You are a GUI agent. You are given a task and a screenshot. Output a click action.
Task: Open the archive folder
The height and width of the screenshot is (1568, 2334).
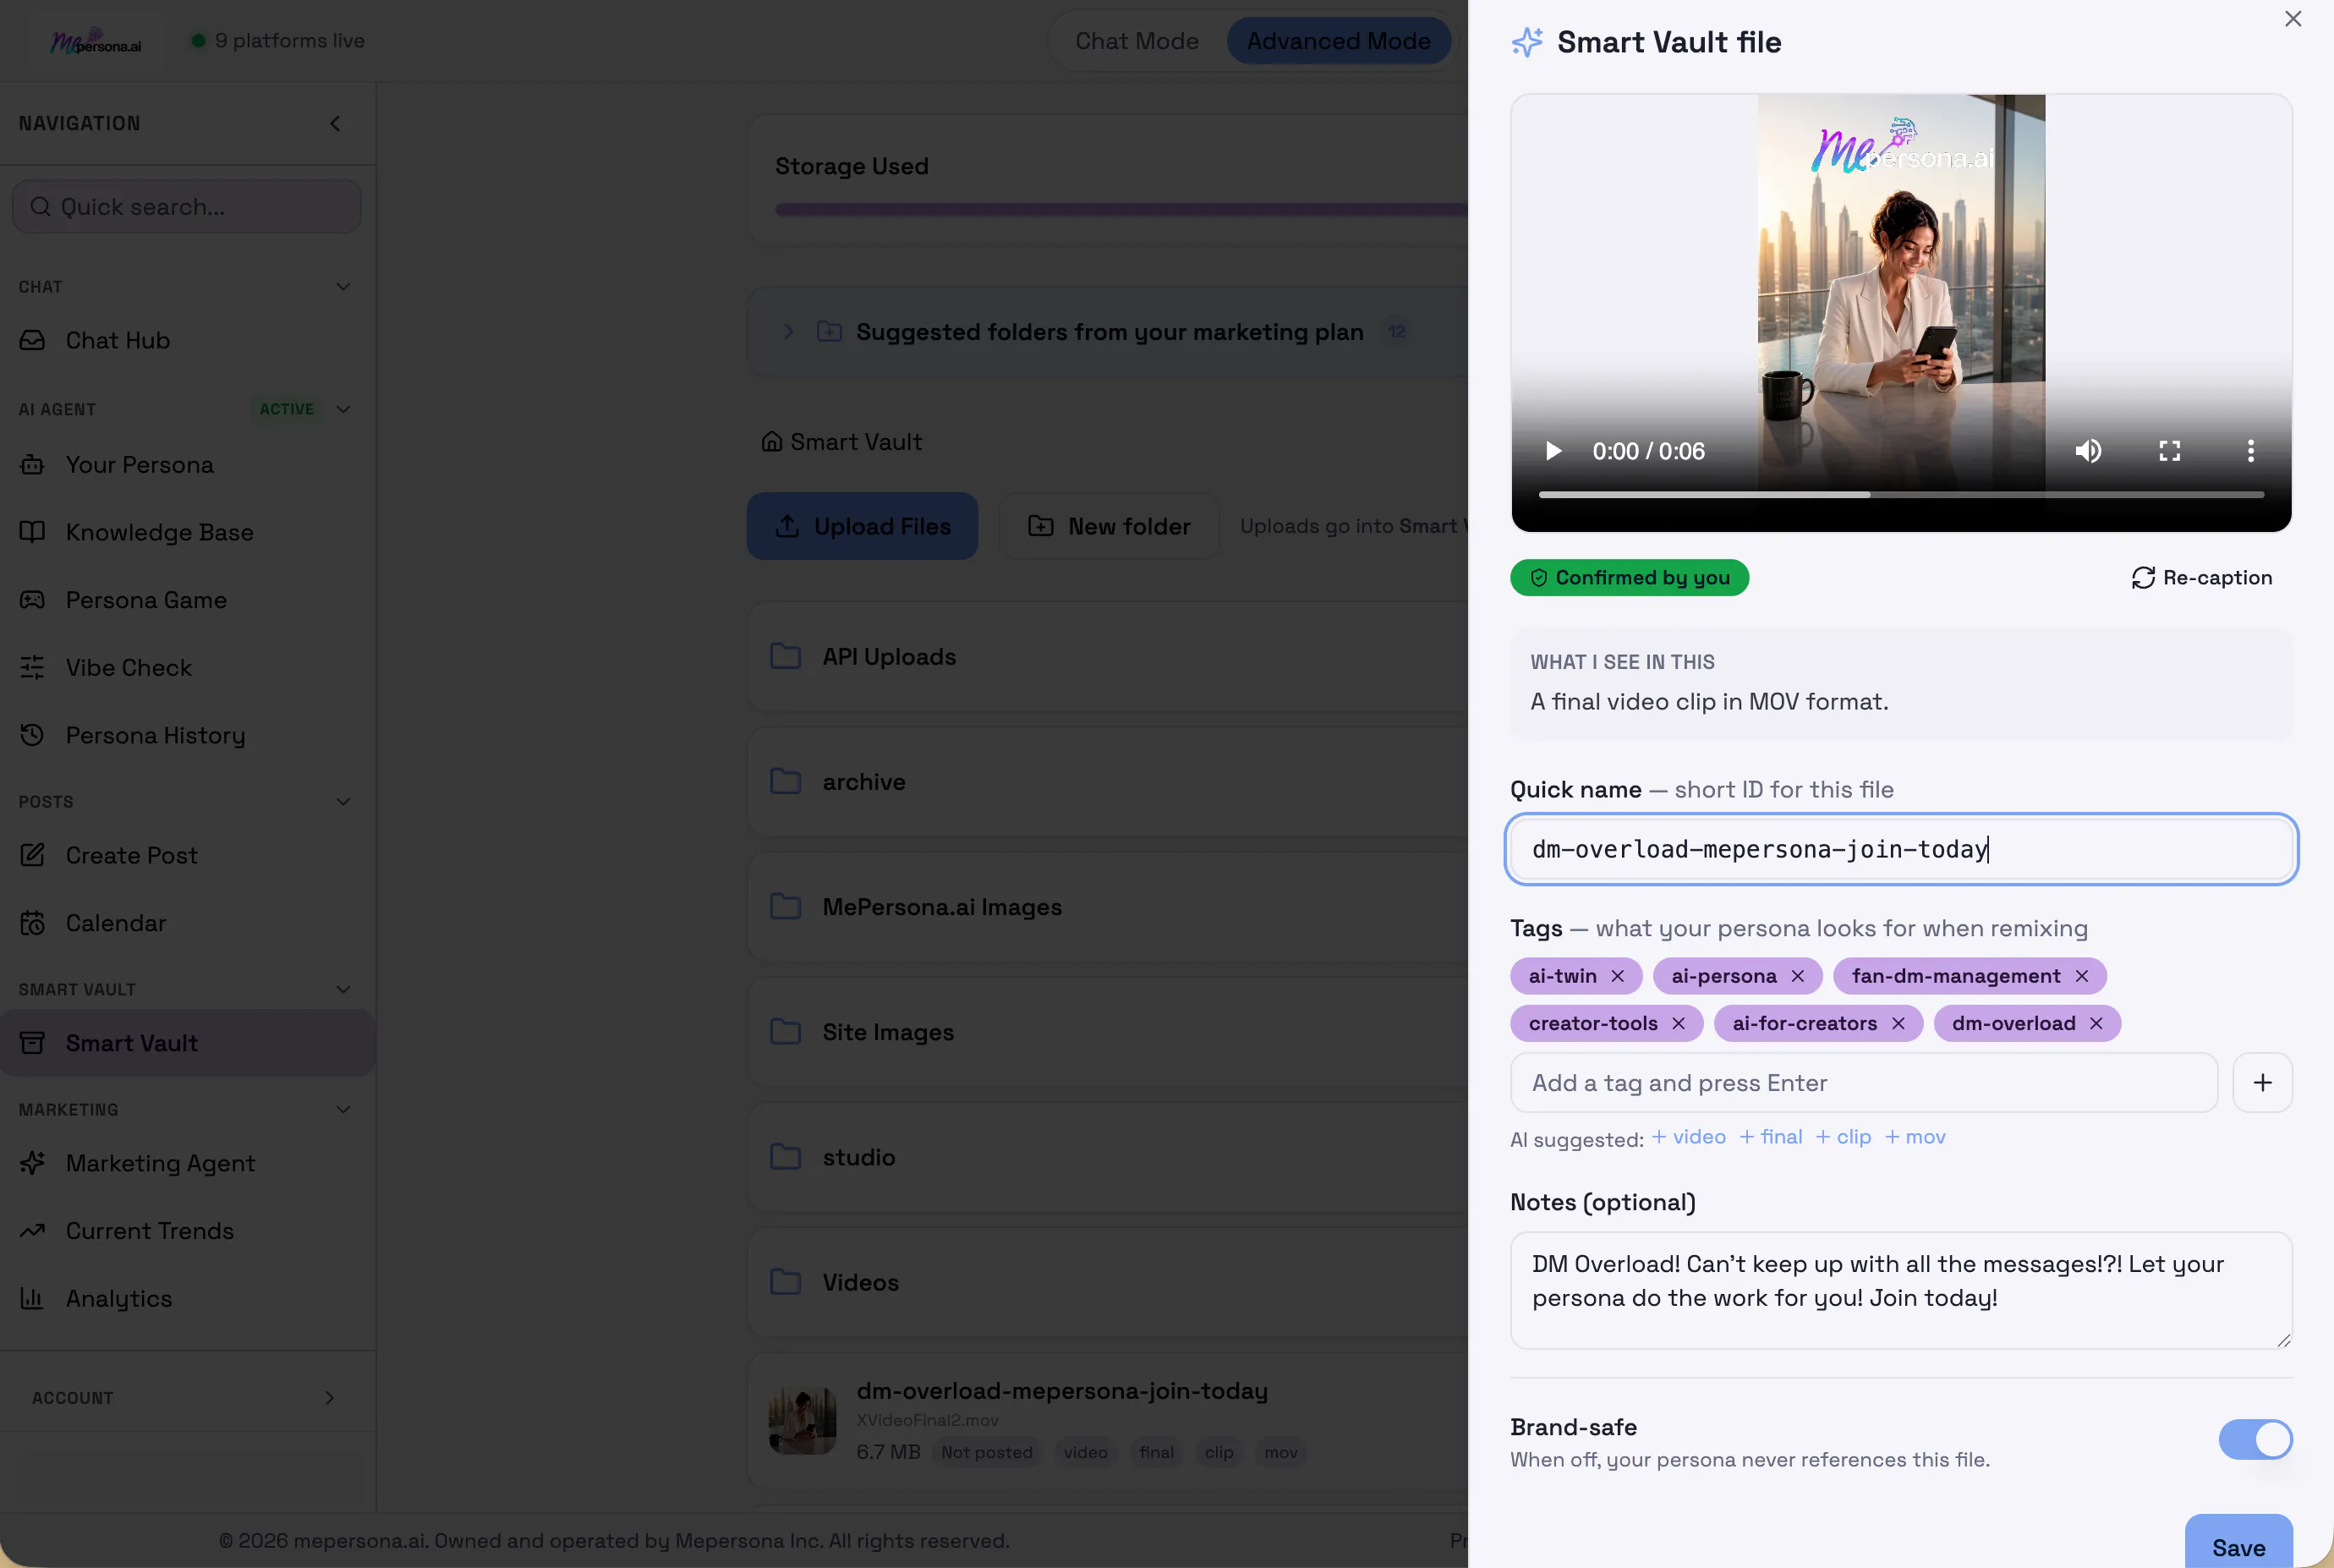pos(1108,782)
